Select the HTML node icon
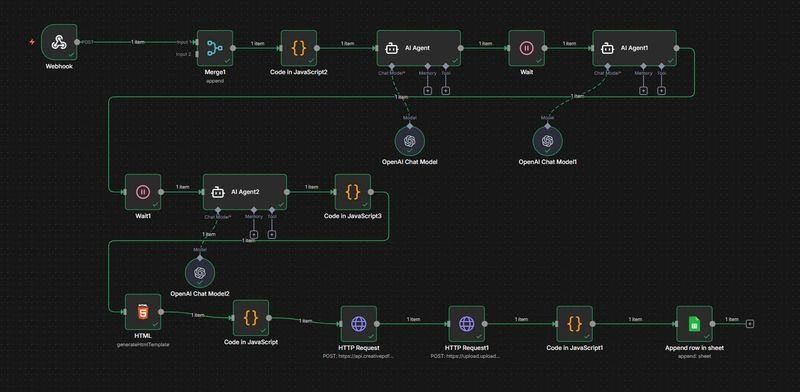The image size is (800, 392). (x=143, y=312)
